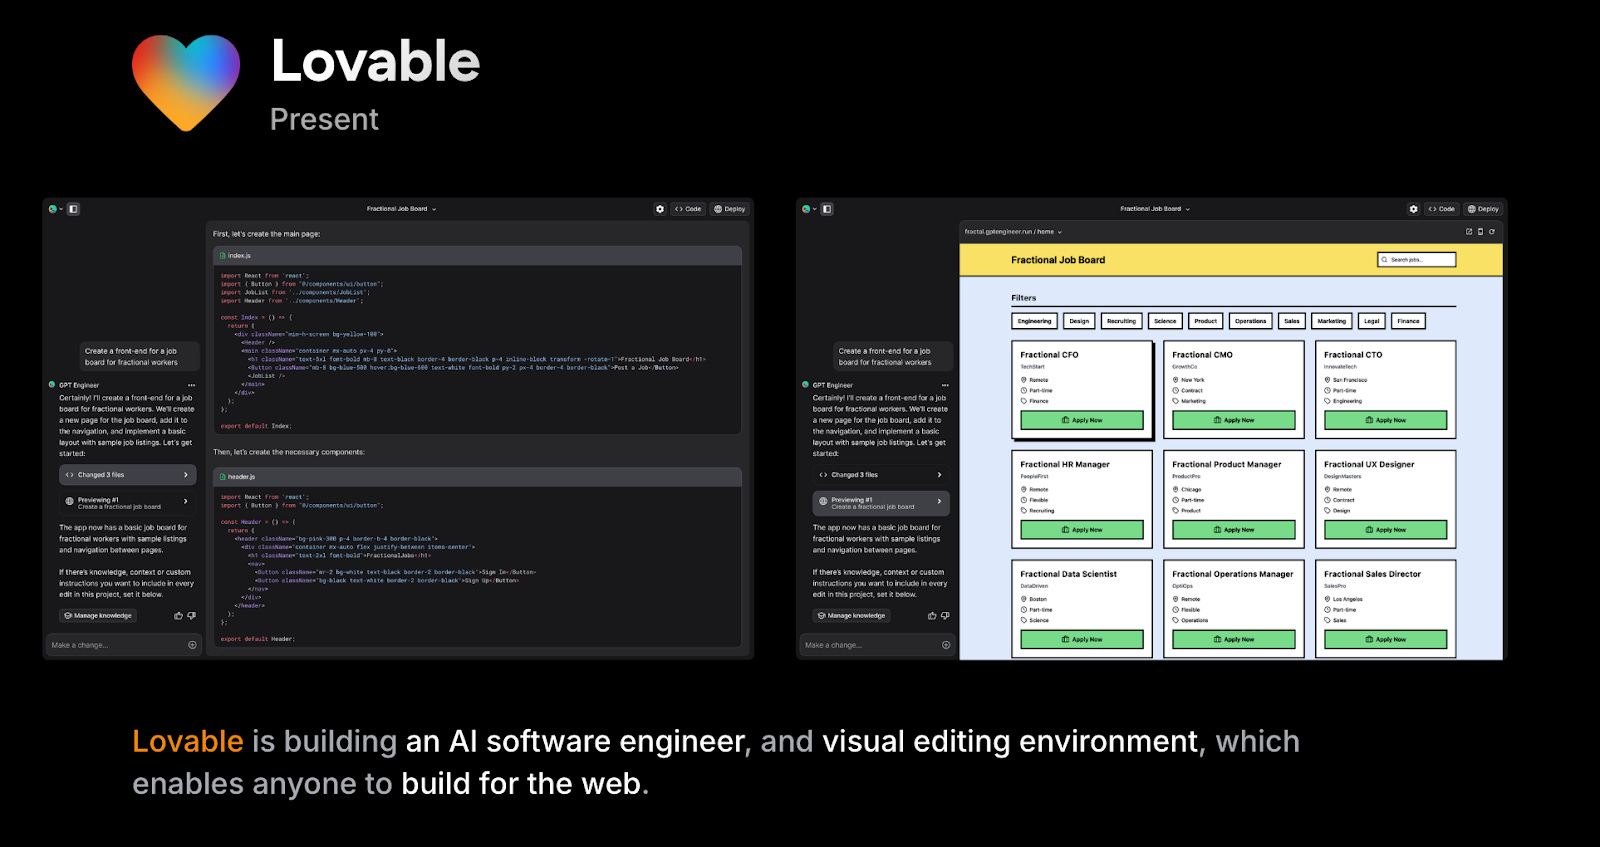
Task: Click the Code button in right screenshot
Action: [1441, 209]
